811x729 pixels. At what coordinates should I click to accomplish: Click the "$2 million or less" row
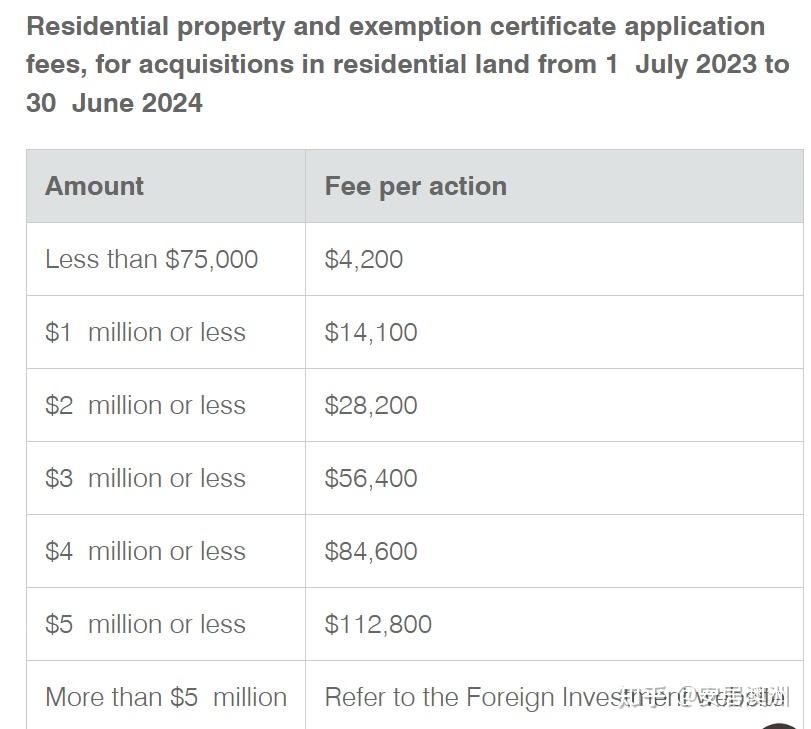(145, 405)
